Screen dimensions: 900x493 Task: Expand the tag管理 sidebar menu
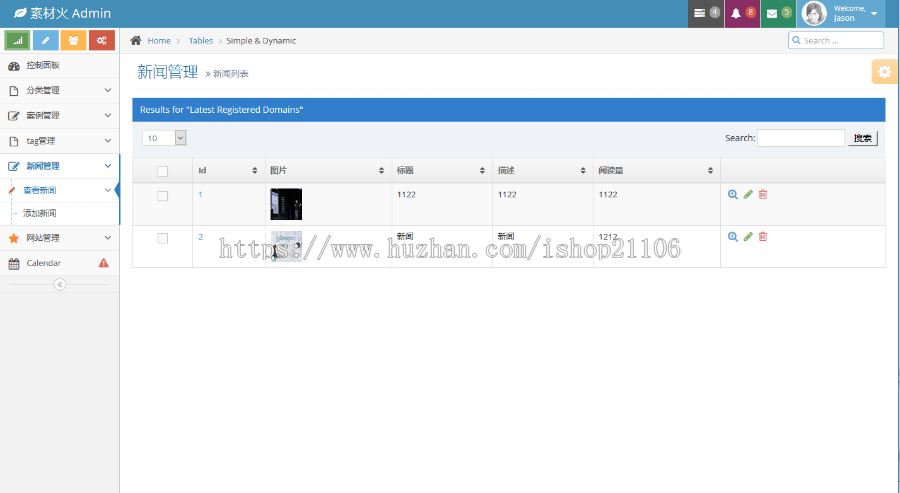pos(60,141)
